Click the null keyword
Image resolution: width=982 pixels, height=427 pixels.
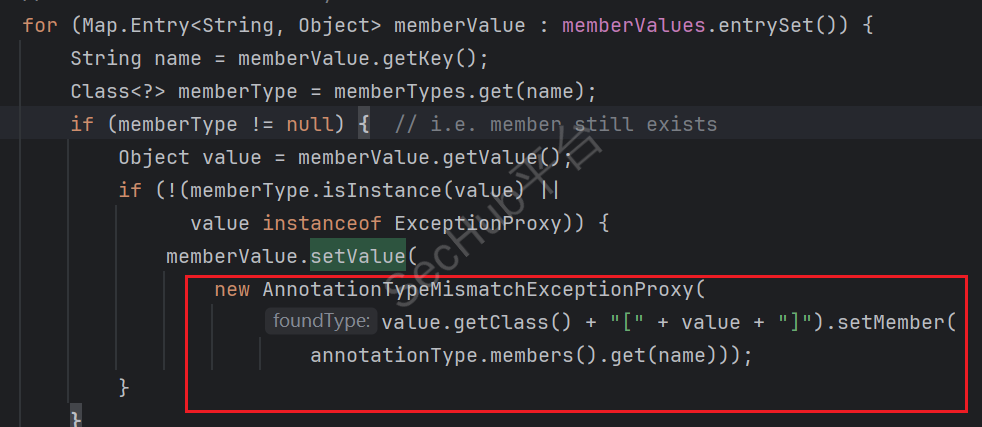(x=308, y=125)
